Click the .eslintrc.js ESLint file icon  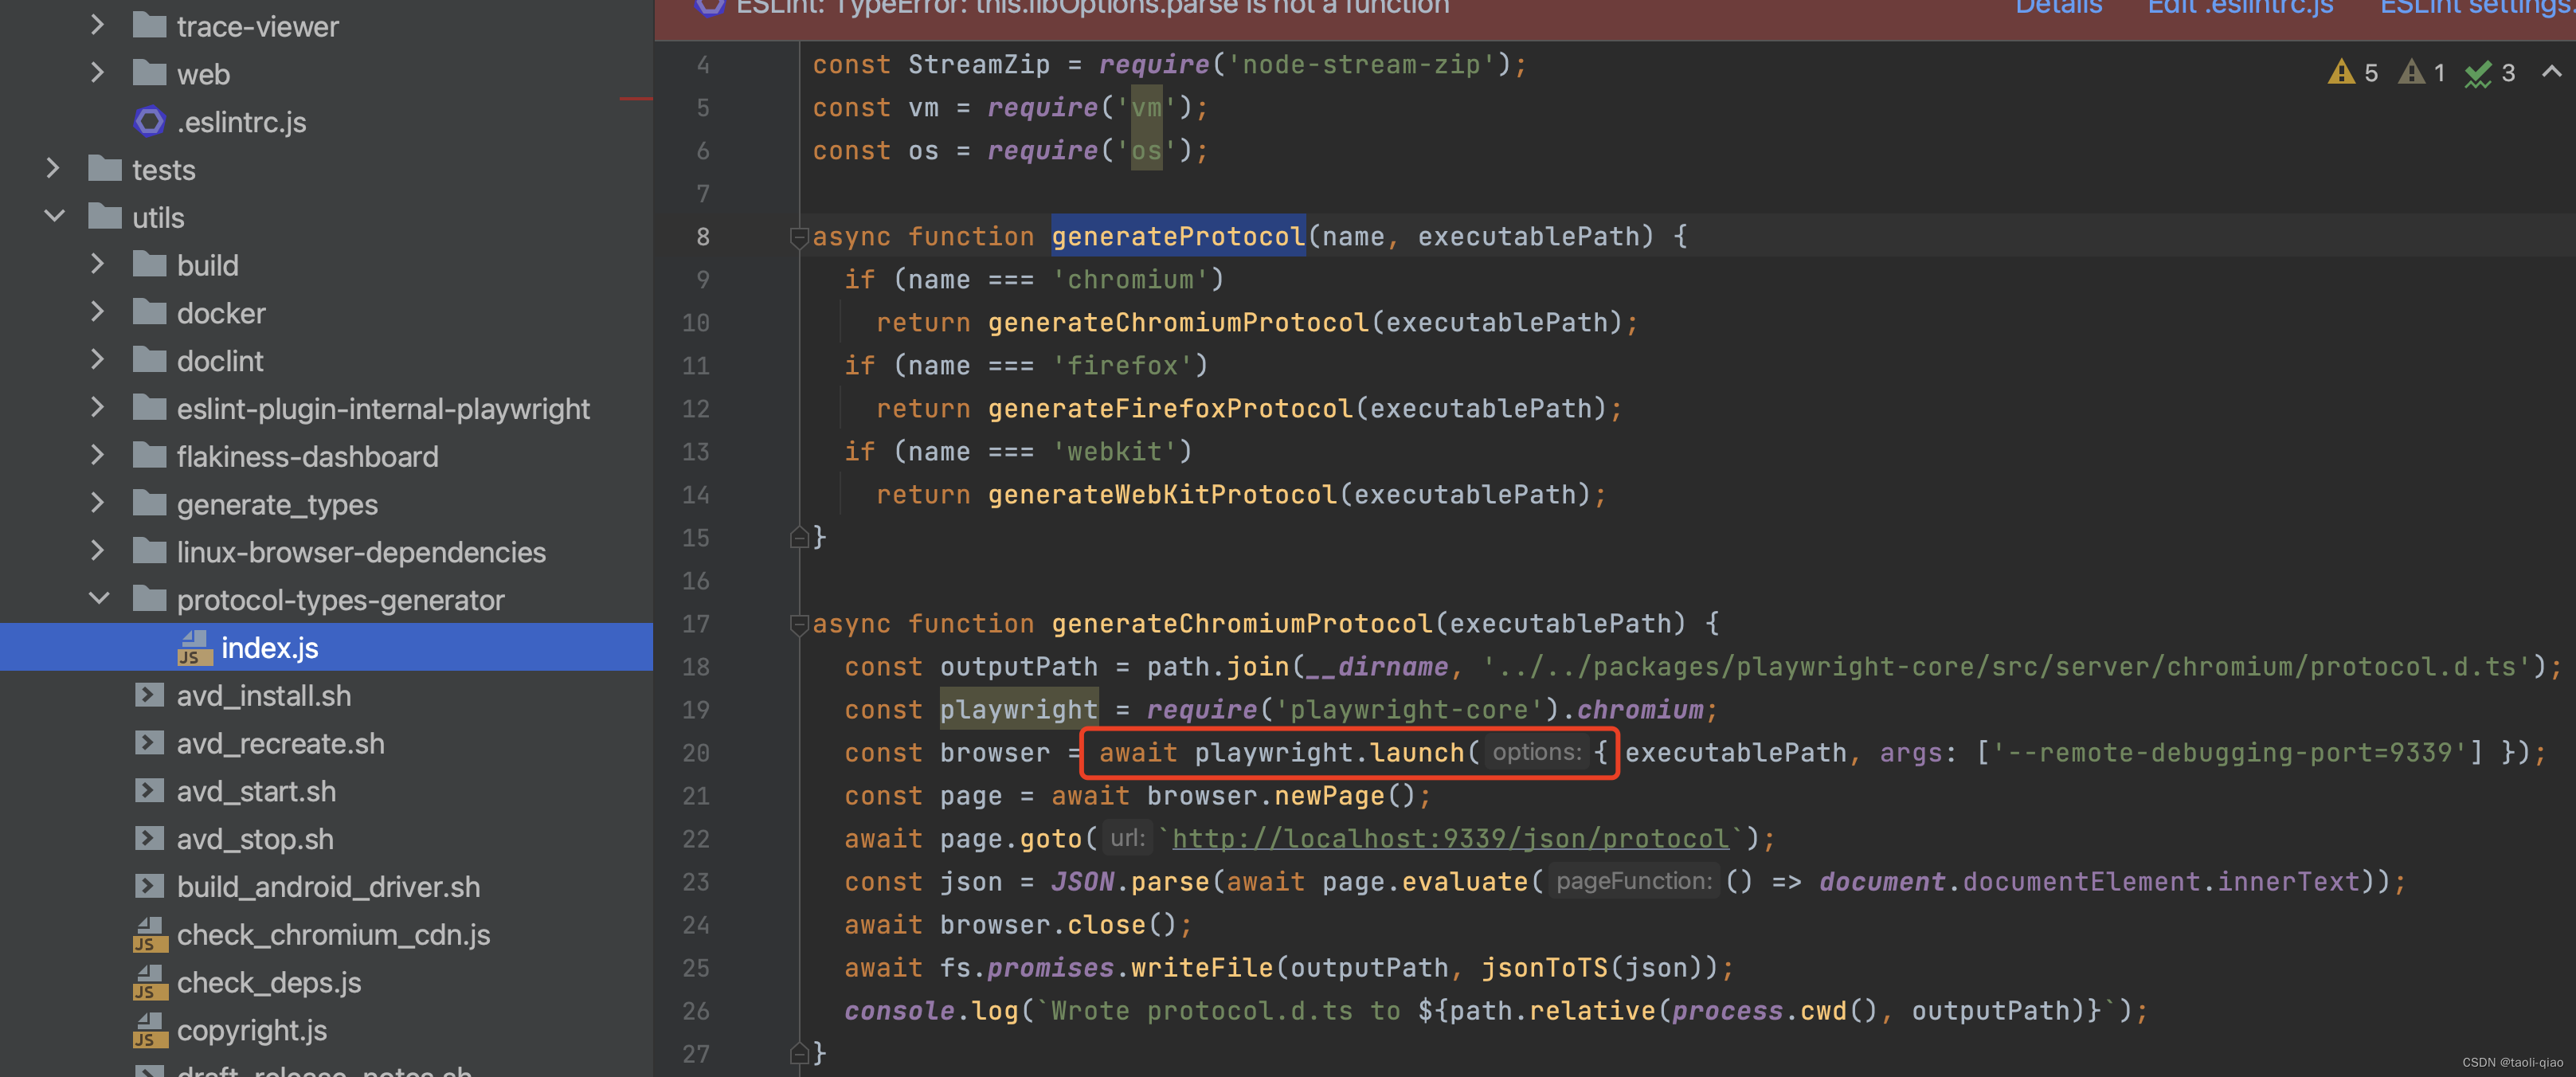pos(149,122)
